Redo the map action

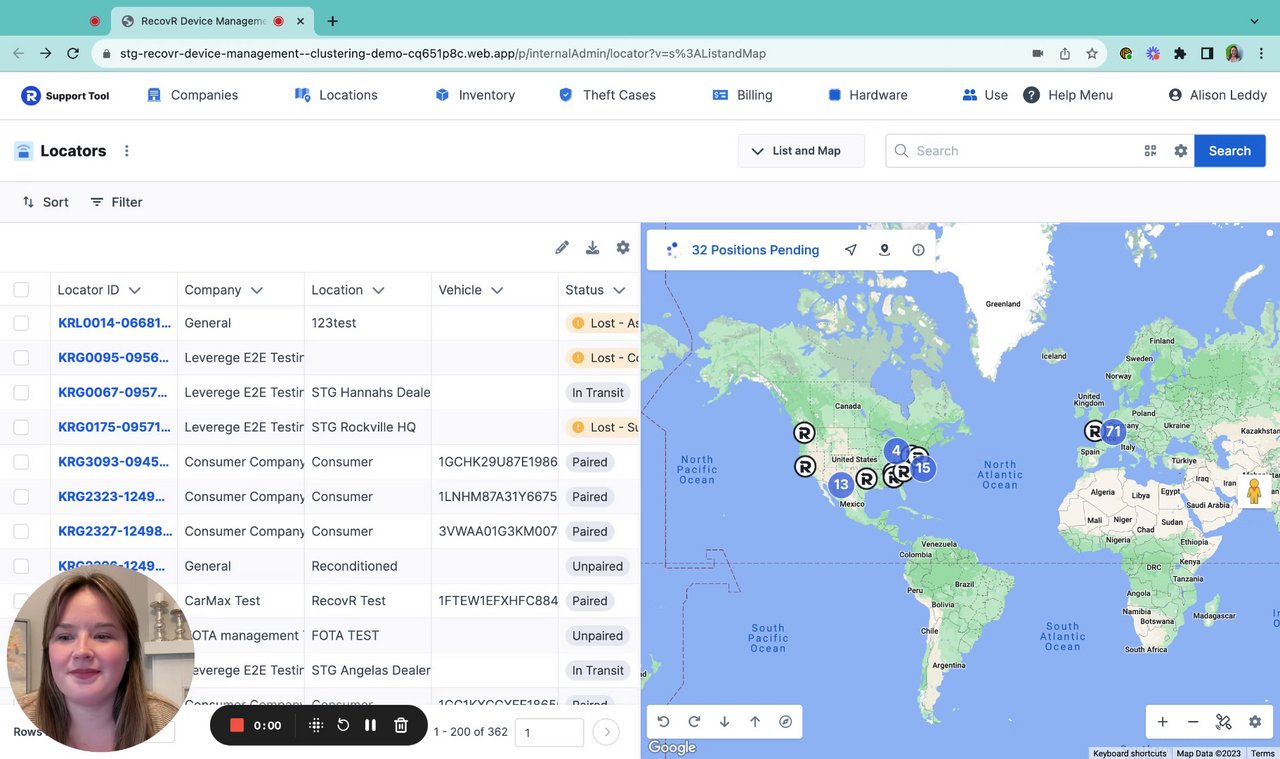[694, 722]
